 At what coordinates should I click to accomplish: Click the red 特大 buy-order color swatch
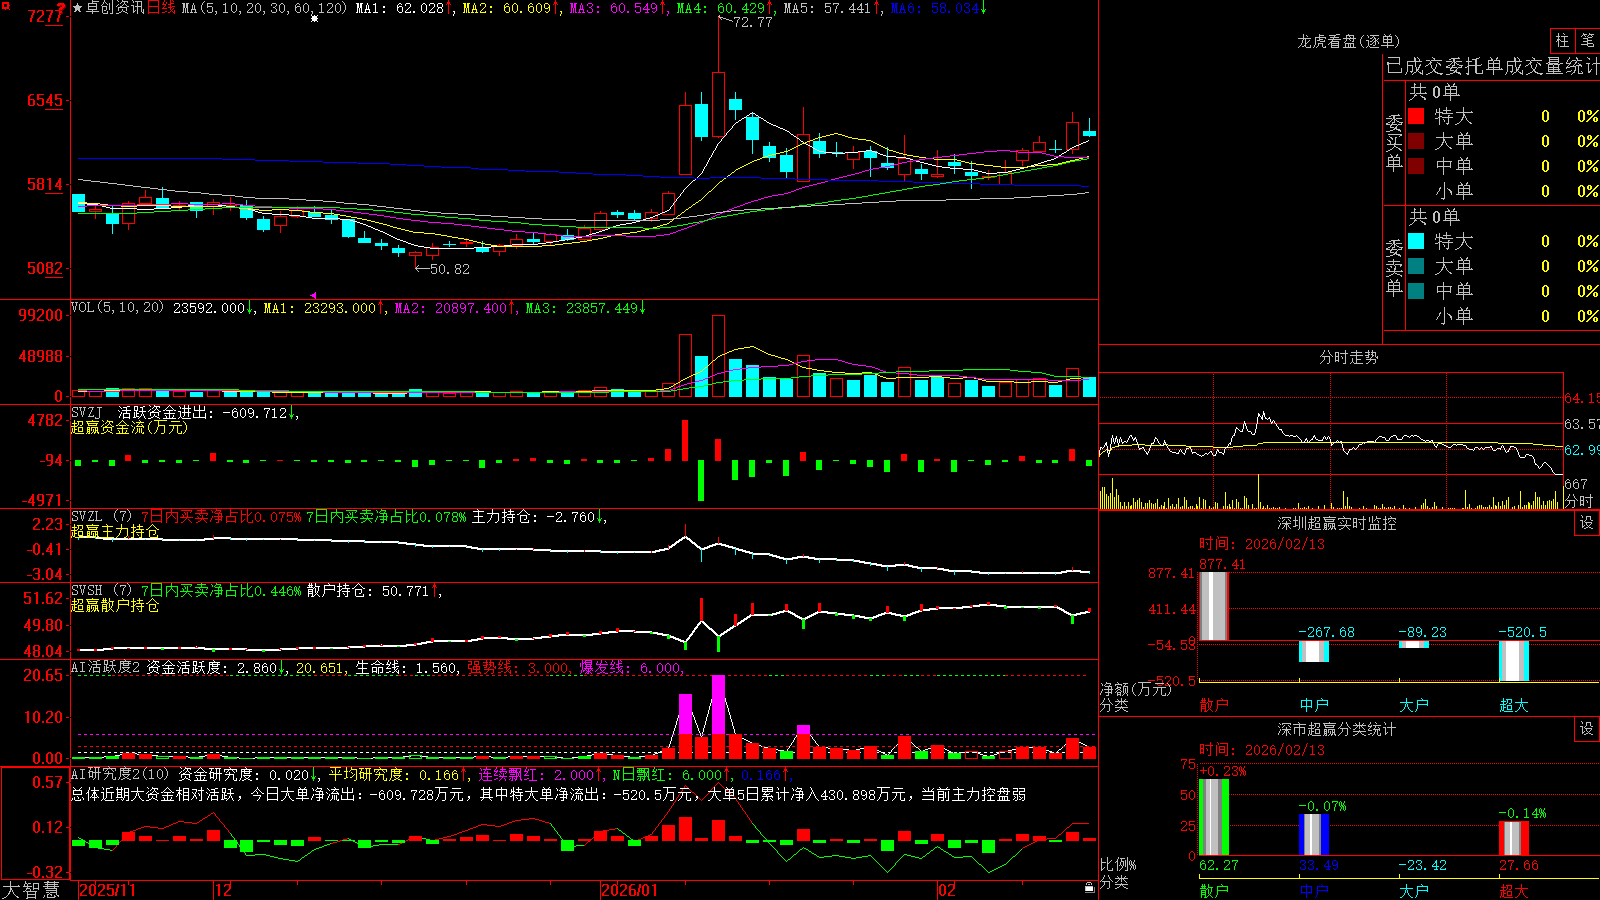1416,116
